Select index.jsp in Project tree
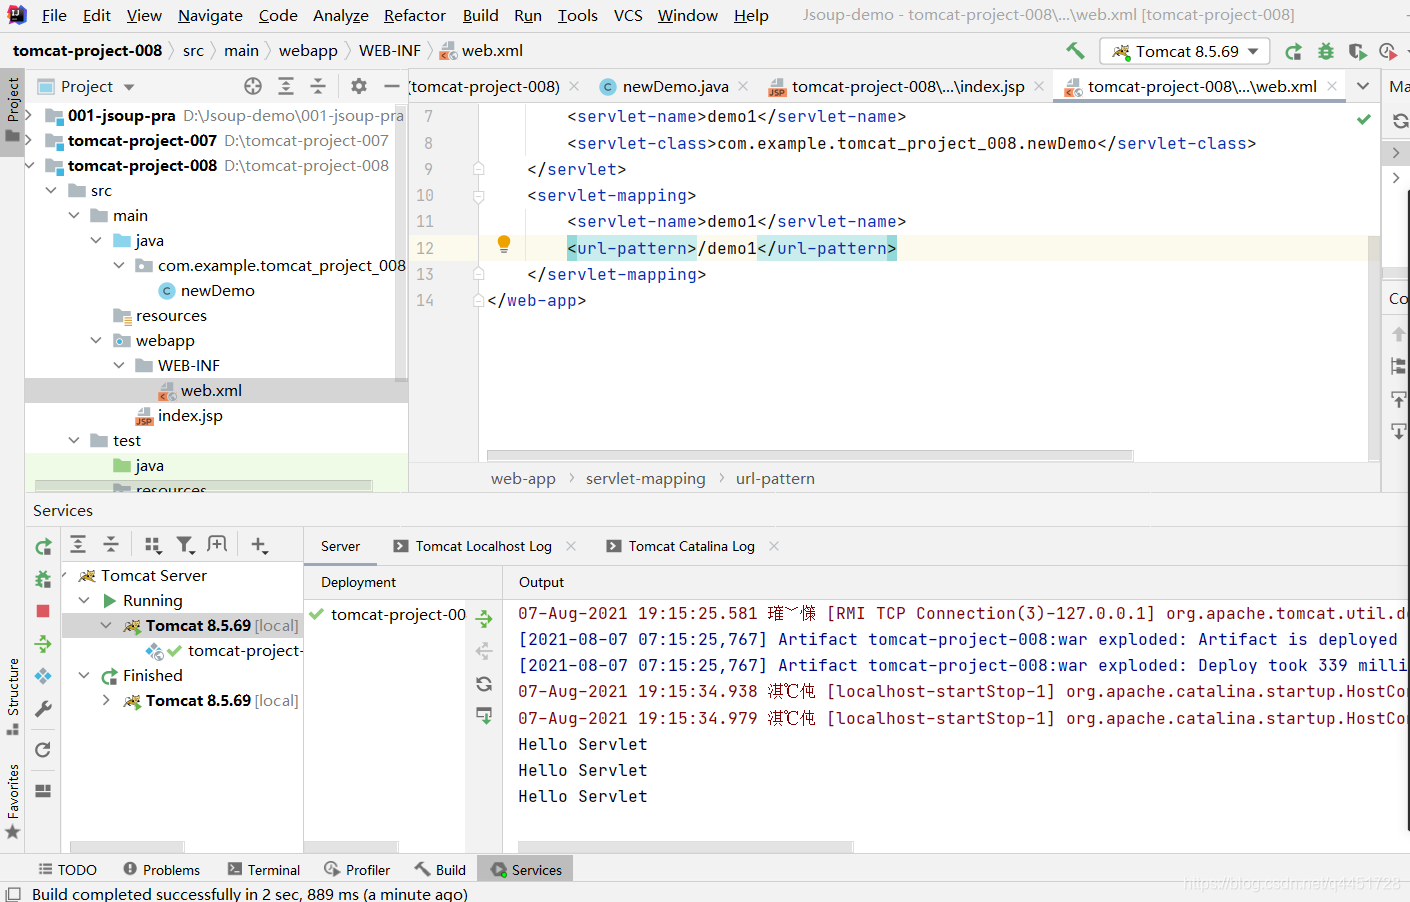 [x=190, y=415]
